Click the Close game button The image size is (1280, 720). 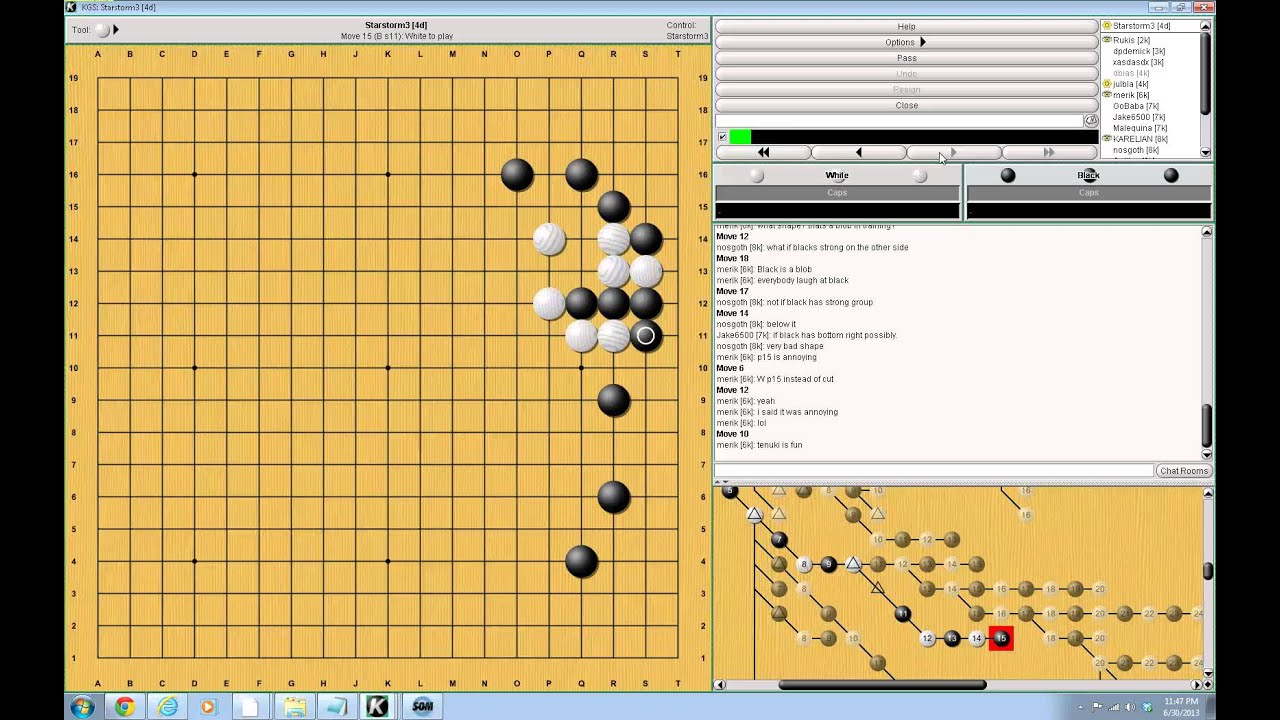point(906,105)
